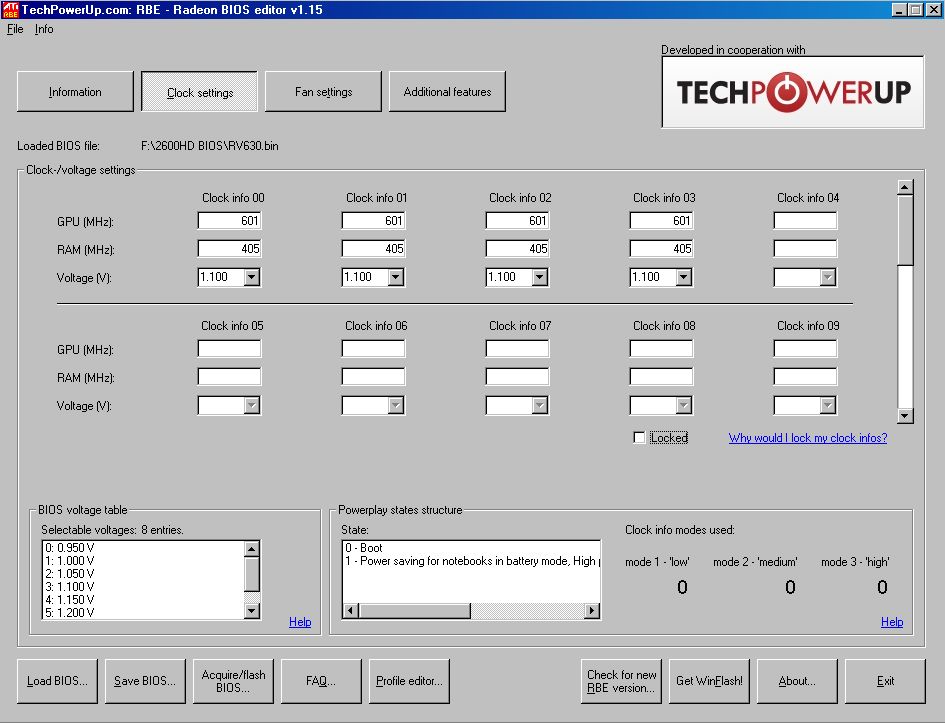This screenshot has width=945, height=723.
Task: Click voltage table list scroll up arrow
Action: 252,548
